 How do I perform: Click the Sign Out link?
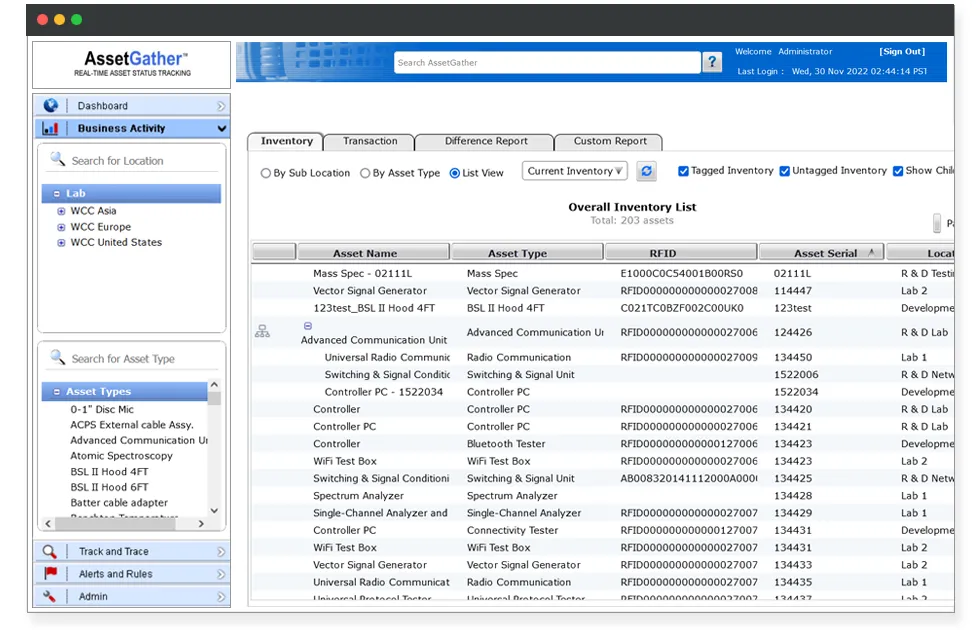click(902, 51)
